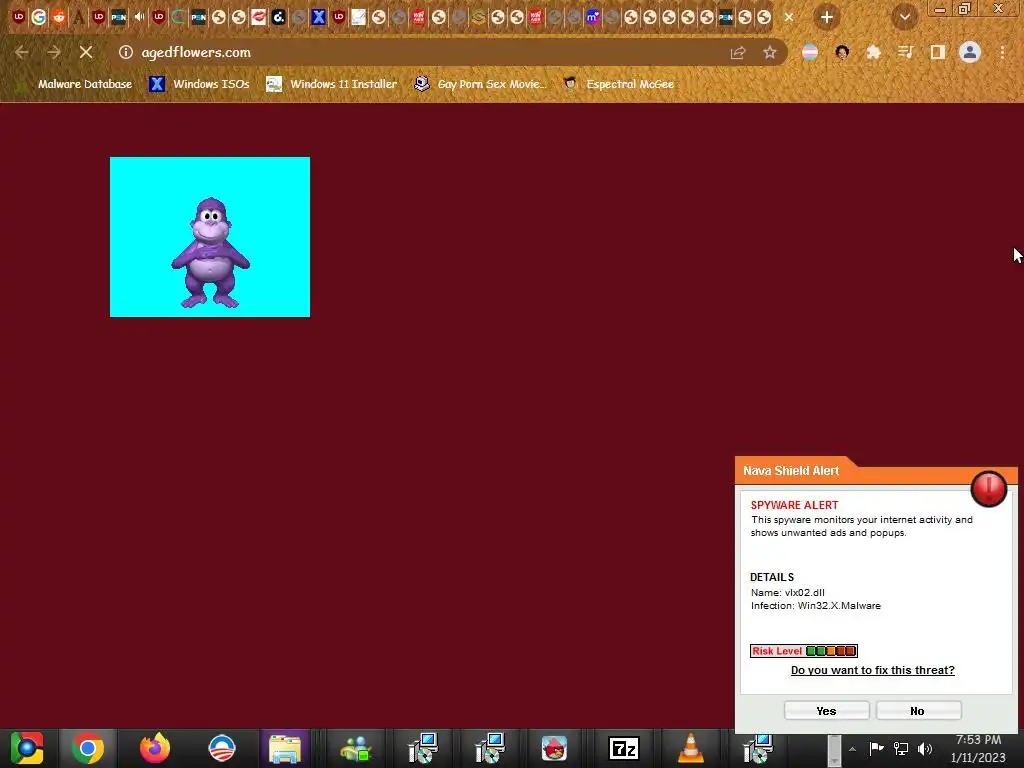The width and height of the screenshot is (1024, 768).
Task: Go forward to the next page
Action: click(x=54, y=52)
